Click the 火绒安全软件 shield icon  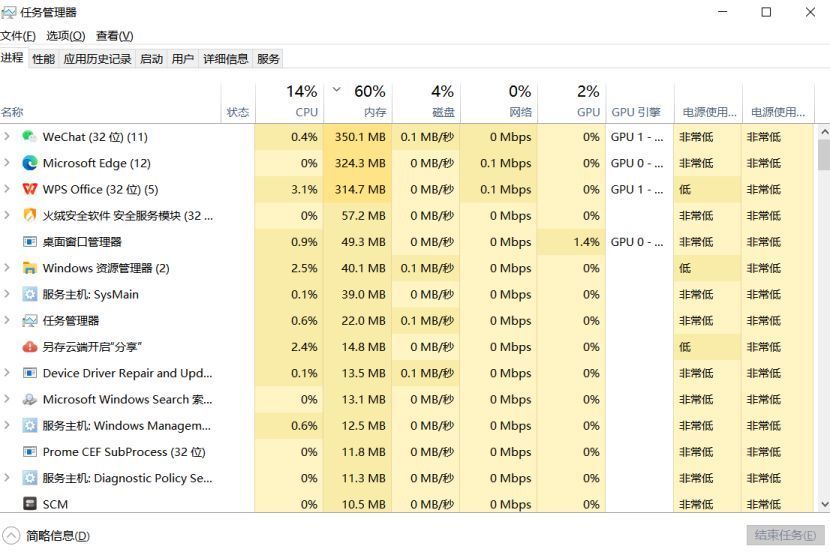tap(30, 216)
